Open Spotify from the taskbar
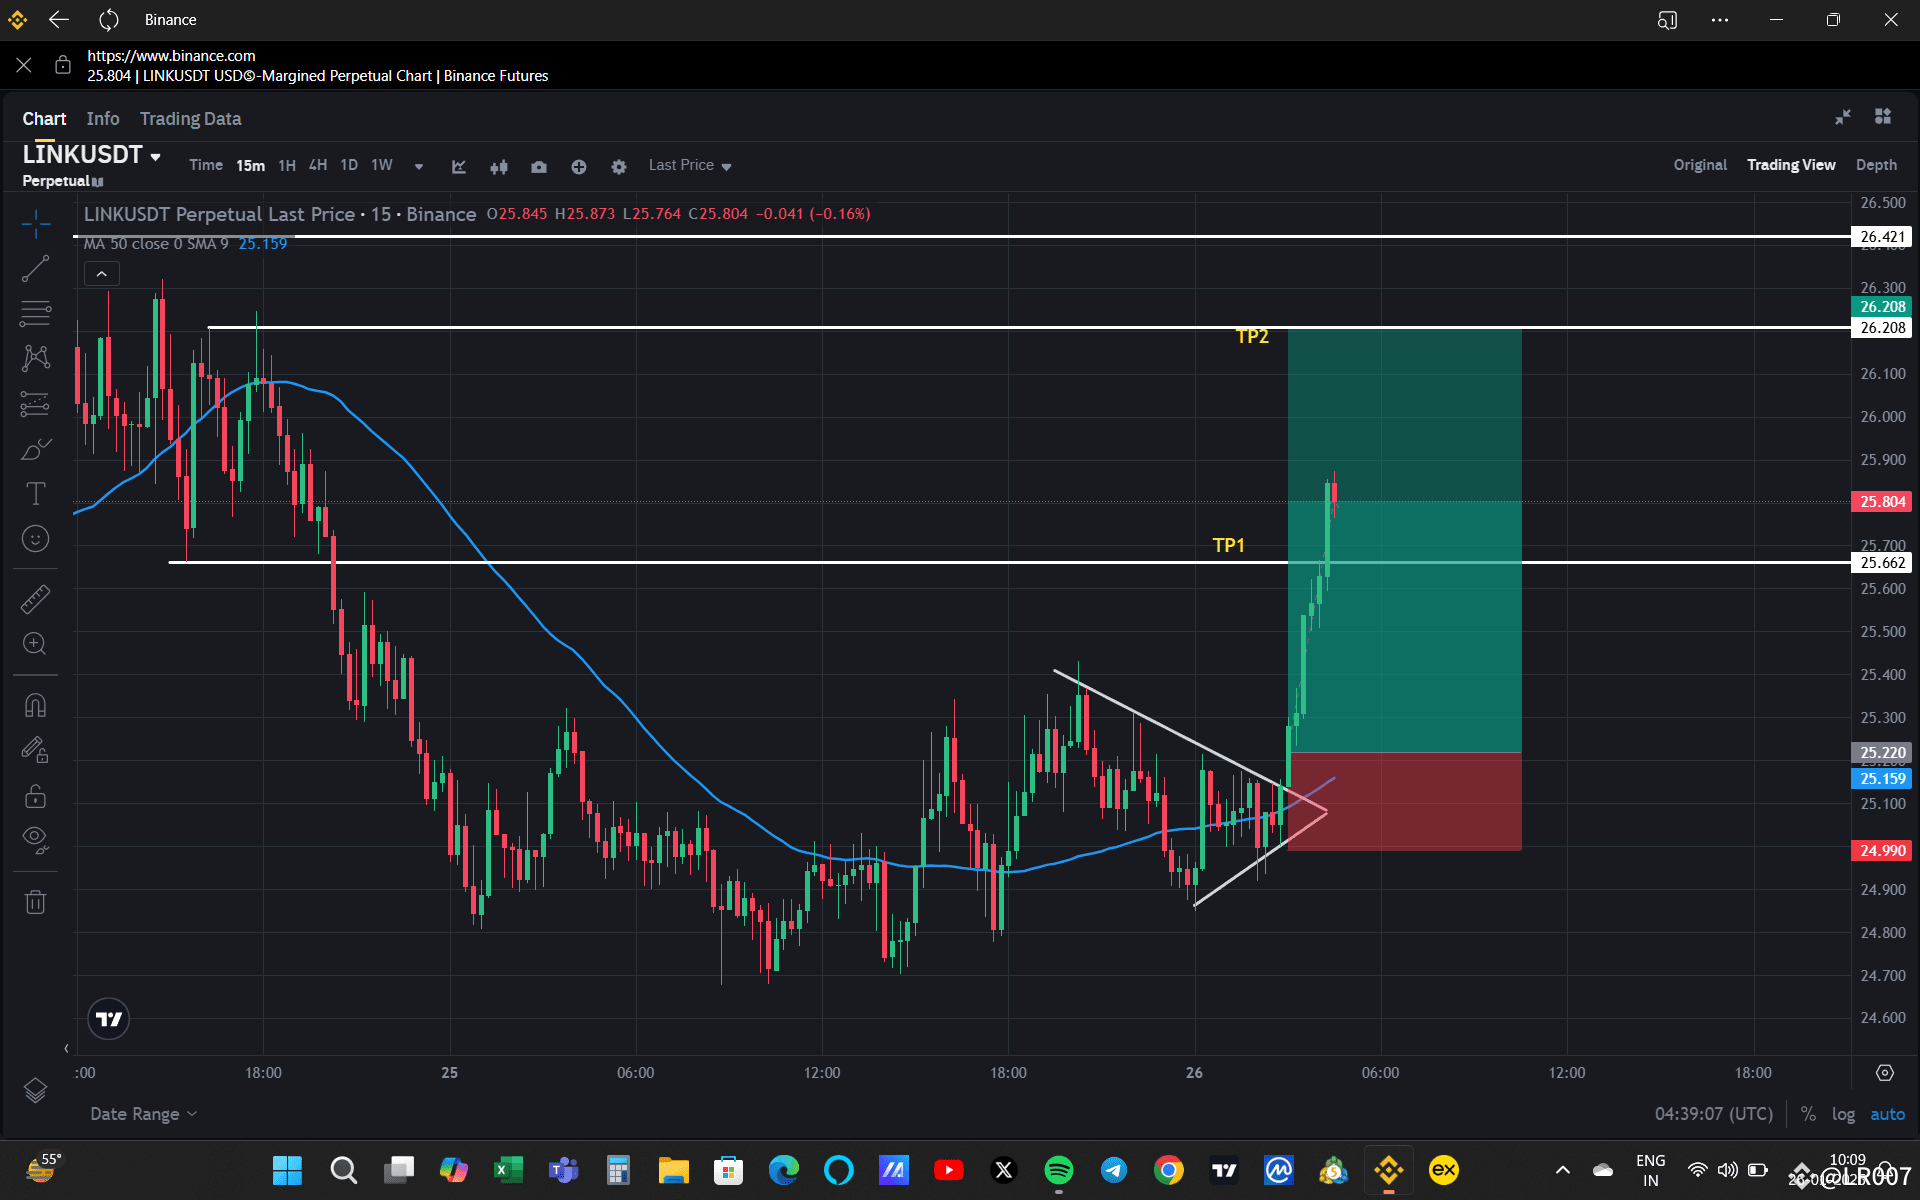 click(1058, 1170)
